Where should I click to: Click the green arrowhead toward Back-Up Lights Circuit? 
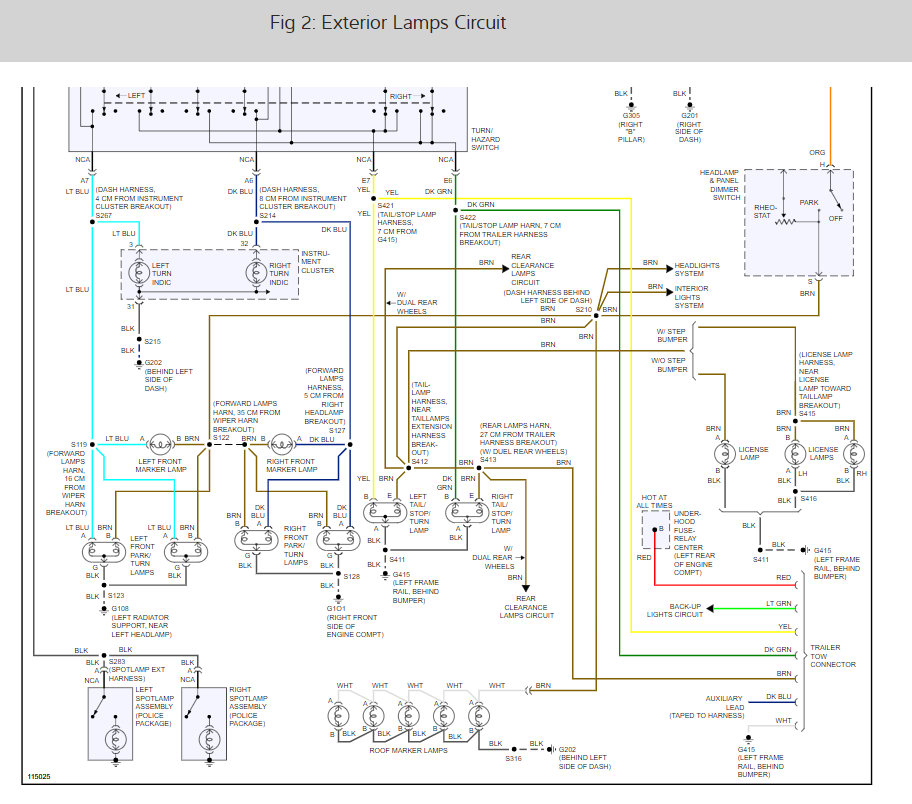coord(710,609)
